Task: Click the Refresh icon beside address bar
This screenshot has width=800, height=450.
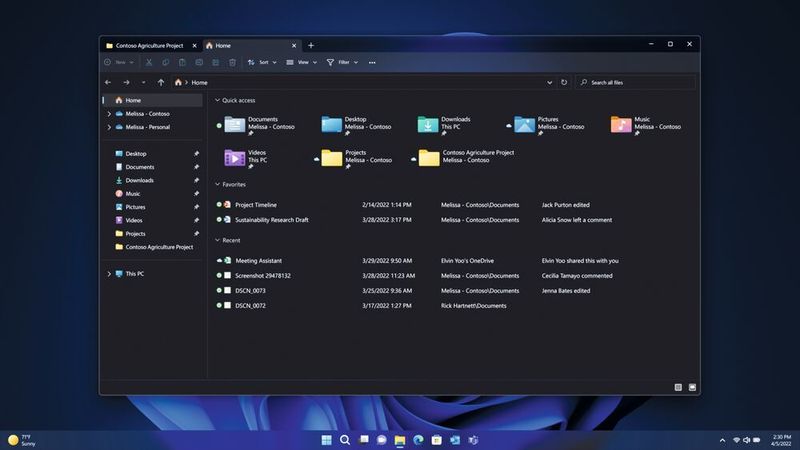Action: click(564, 82)
